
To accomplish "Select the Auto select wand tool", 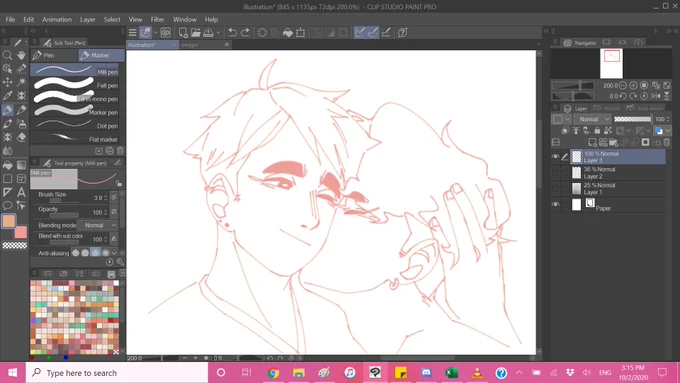I will click(x=21, y=82).
